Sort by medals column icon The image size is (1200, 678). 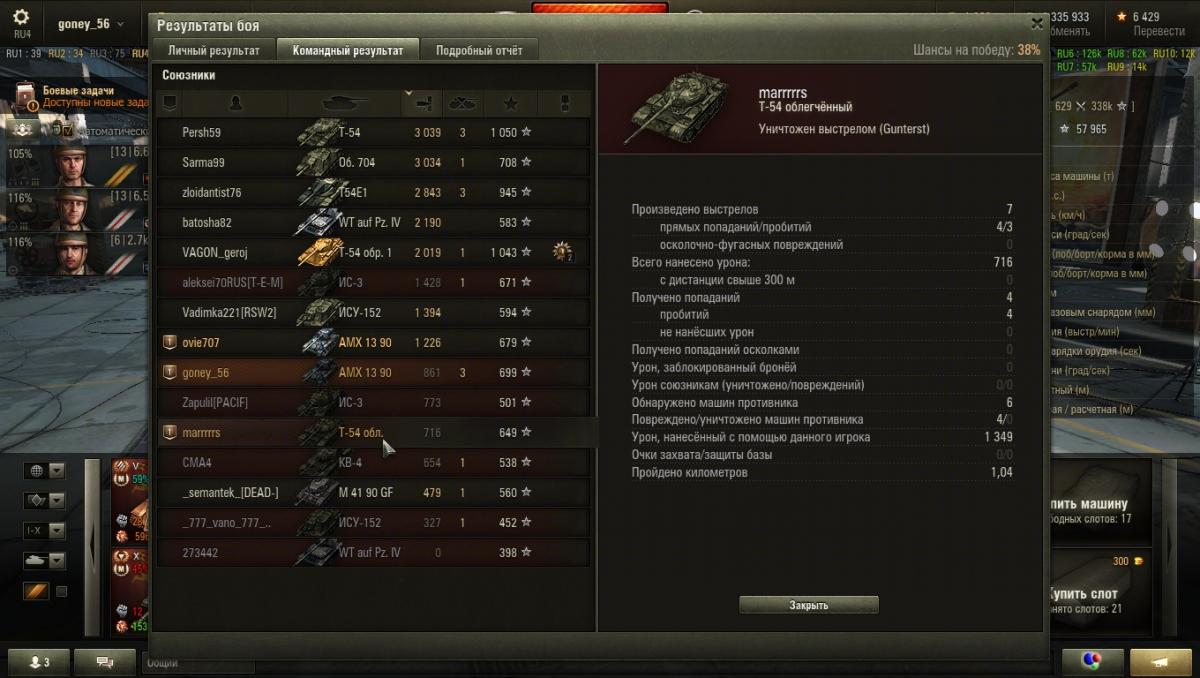pyautogui.click(x=564, y=103)
